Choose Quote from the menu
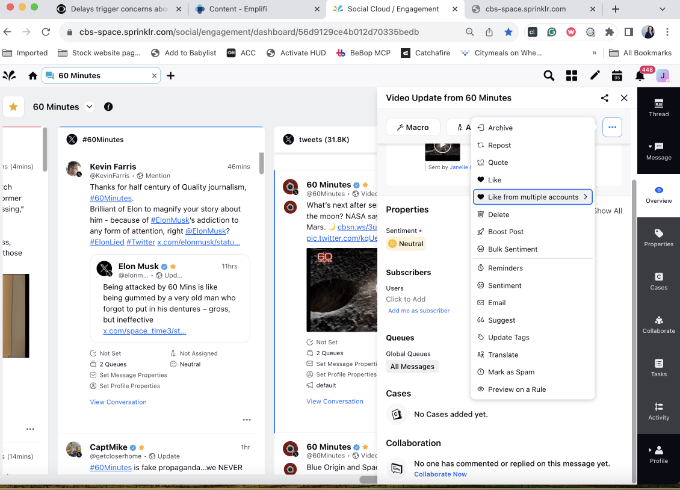The image size is (680, 490). point(533,163)
